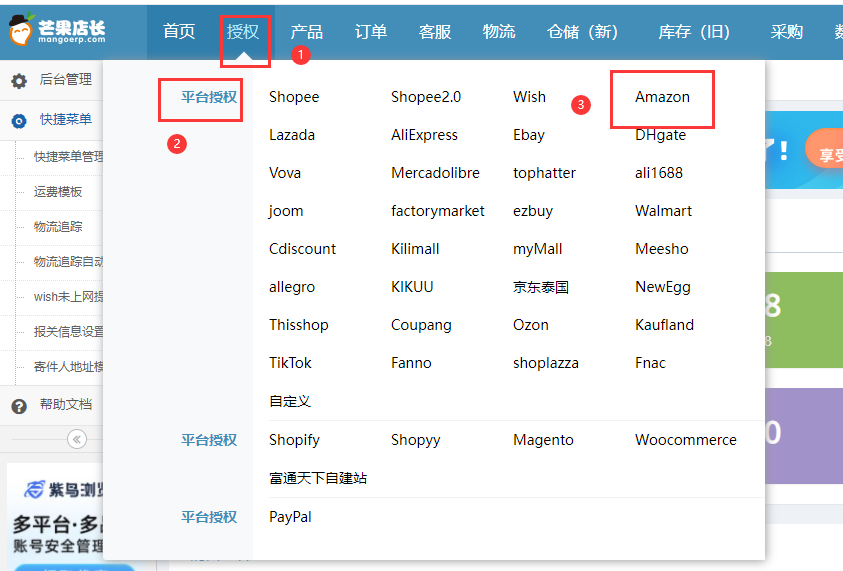Open the 物流 menu
The width and height of the screenshot is (843, 571).
(x=499, y=32)
